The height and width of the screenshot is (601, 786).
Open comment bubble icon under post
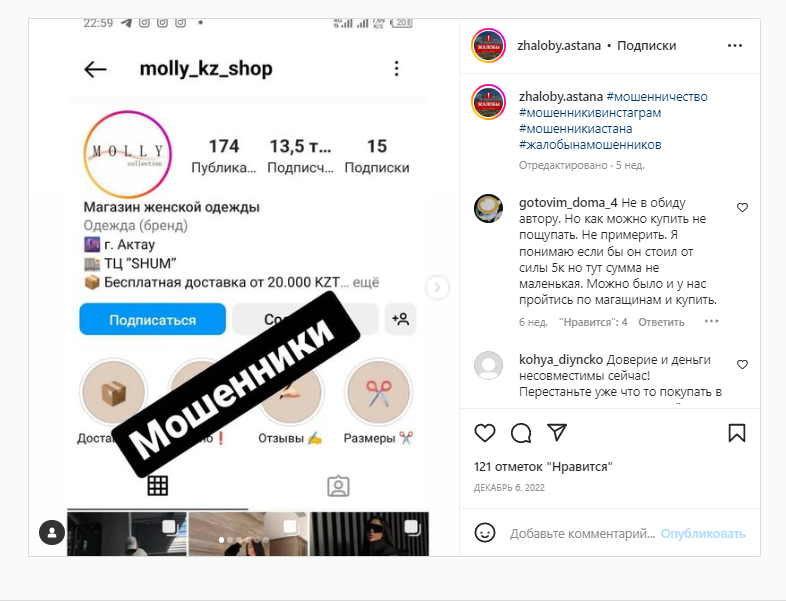(x=521, y=433)
